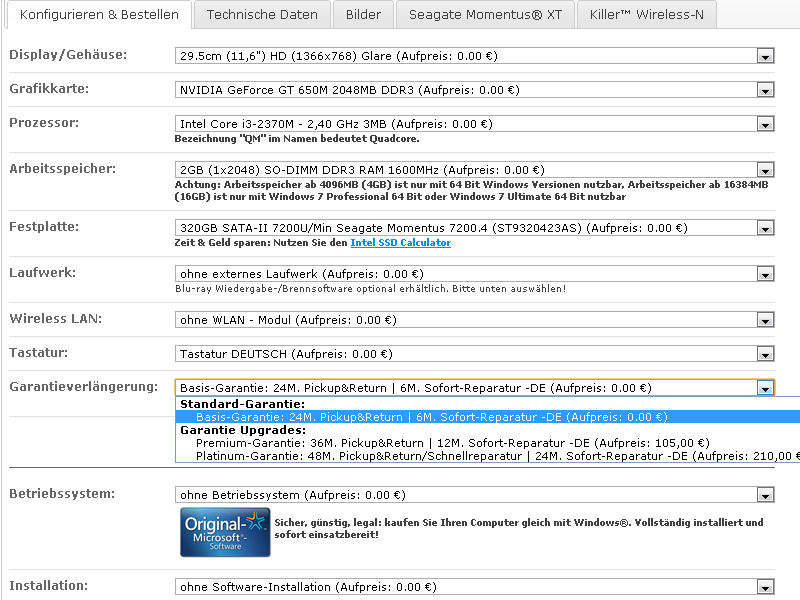Click the Standard-Garantie group header
Image resolution: width=800 pixels, height=600 pixels.
coord(242,404)
